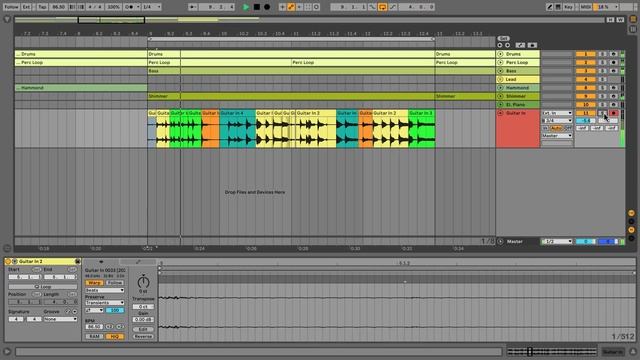Click the Stop button in the transport
This screenshot has width=640, height=360.
coord(257,7)
